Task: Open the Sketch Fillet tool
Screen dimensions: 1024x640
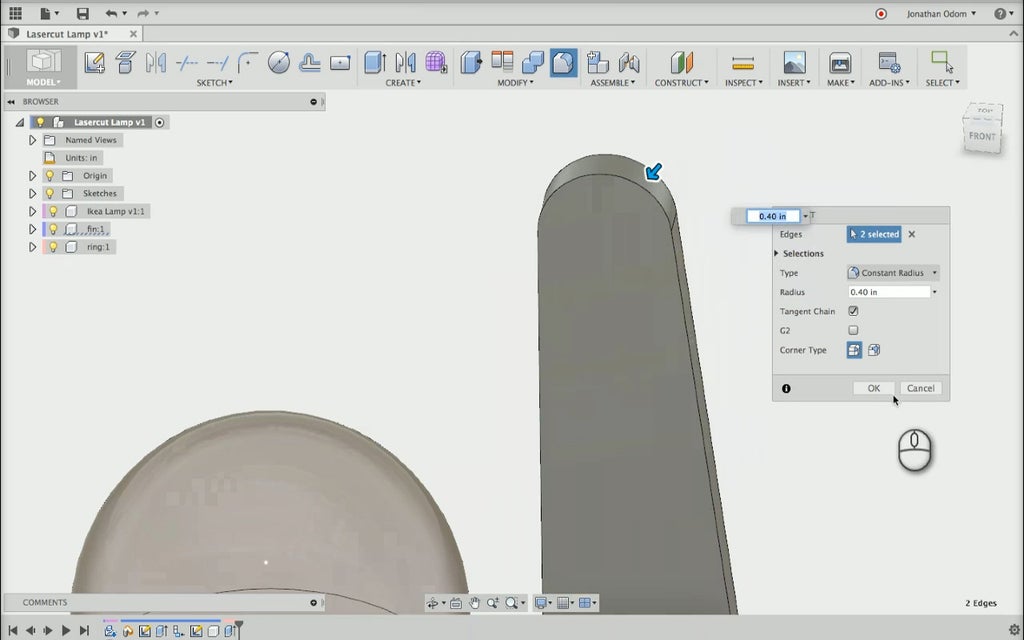Action: click(x=248, y=63)
